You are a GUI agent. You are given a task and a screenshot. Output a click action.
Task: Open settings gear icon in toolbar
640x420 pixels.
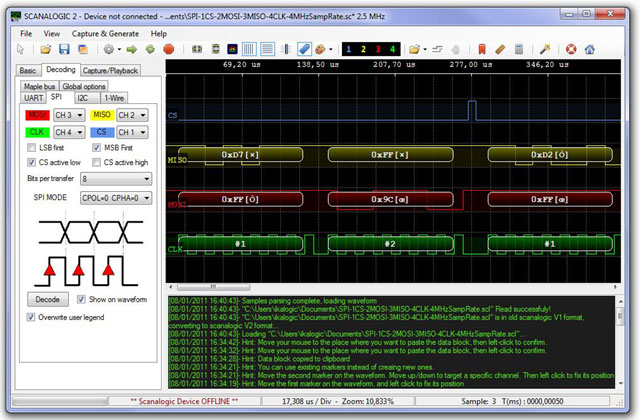point(109,49)
